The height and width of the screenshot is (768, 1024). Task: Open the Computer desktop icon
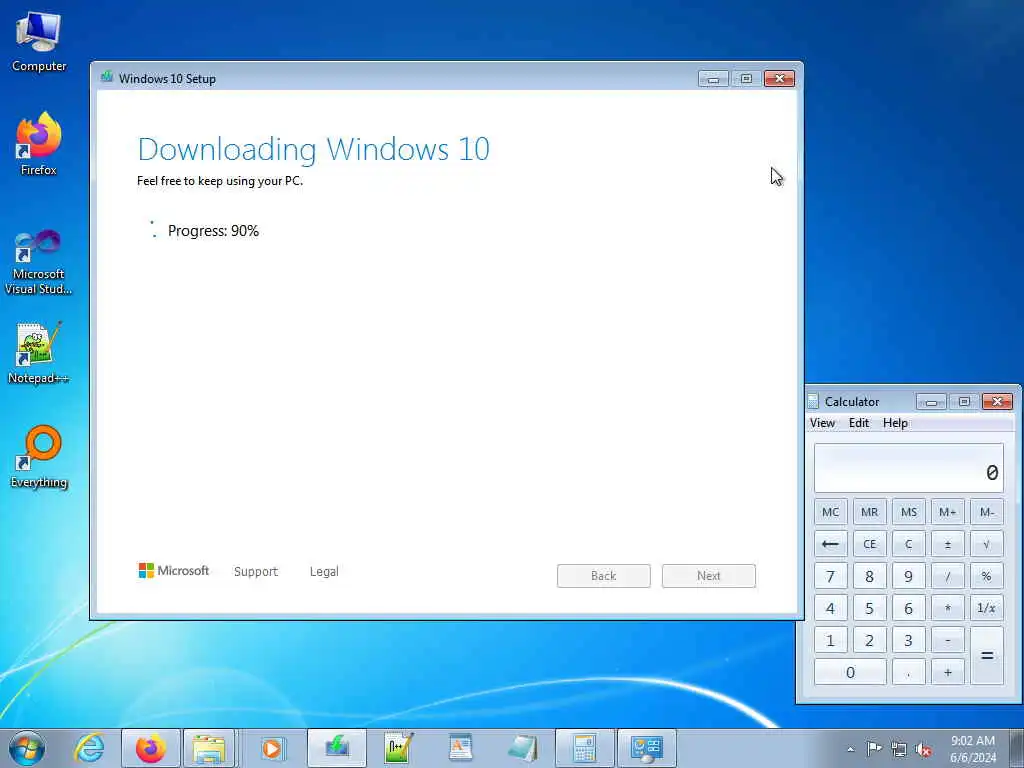pyautogui.click(x=39, y=42)
